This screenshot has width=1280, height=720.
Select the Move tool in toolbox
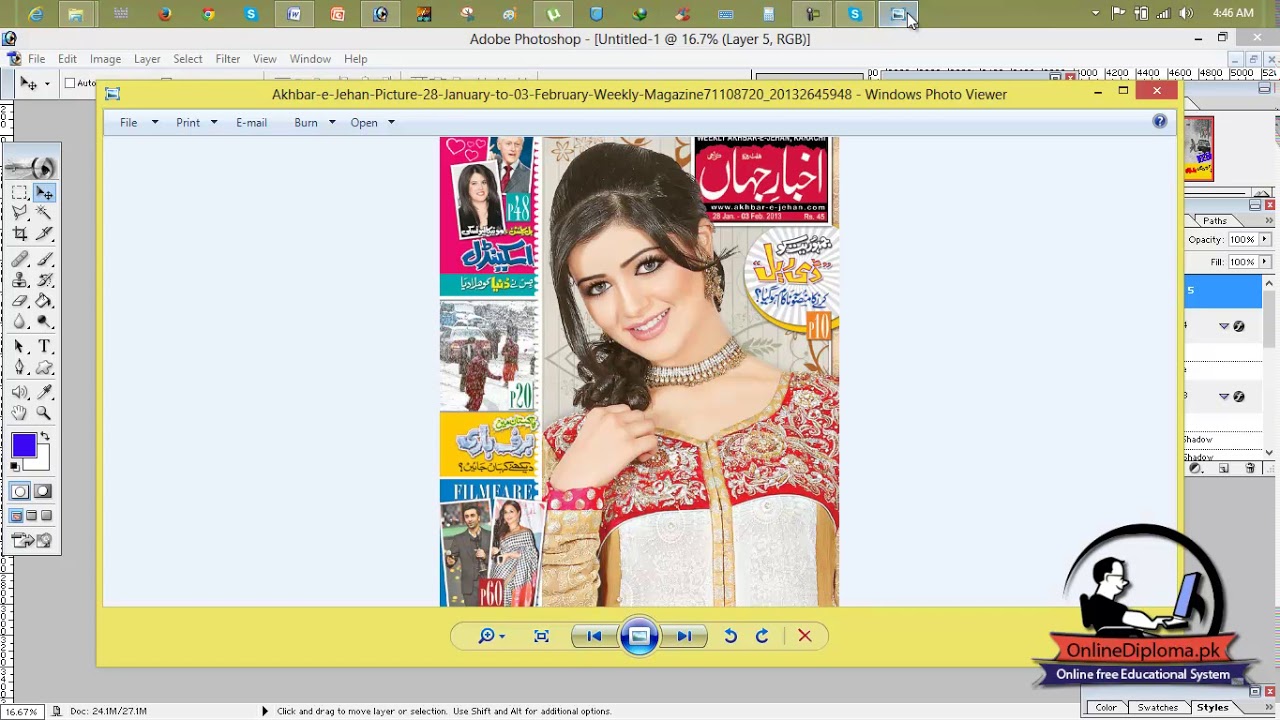(44, 192)
